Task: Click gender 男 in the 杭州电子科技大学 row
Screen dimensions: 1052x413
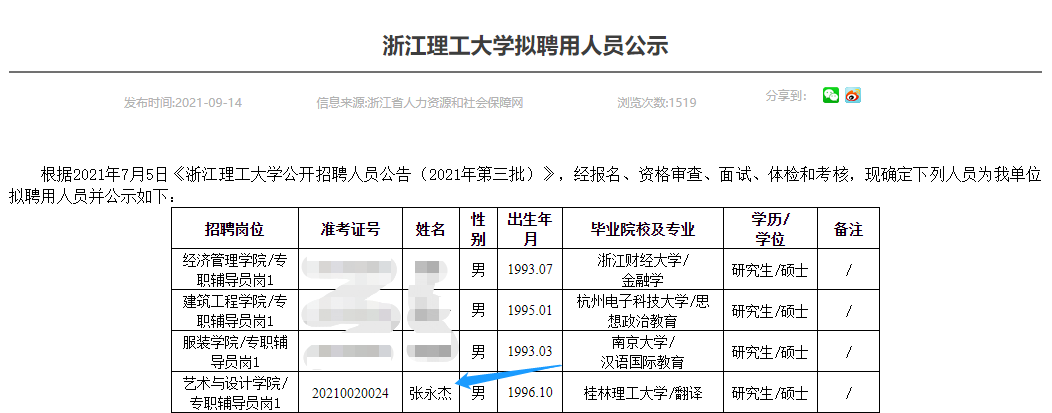Action: [x=478, y=310]
